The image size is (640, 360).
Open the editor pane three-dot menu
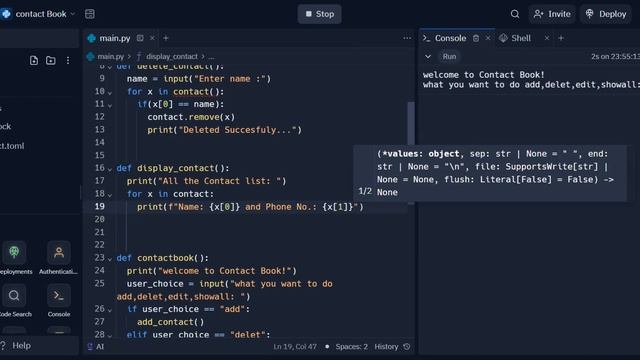pos(407,38)
